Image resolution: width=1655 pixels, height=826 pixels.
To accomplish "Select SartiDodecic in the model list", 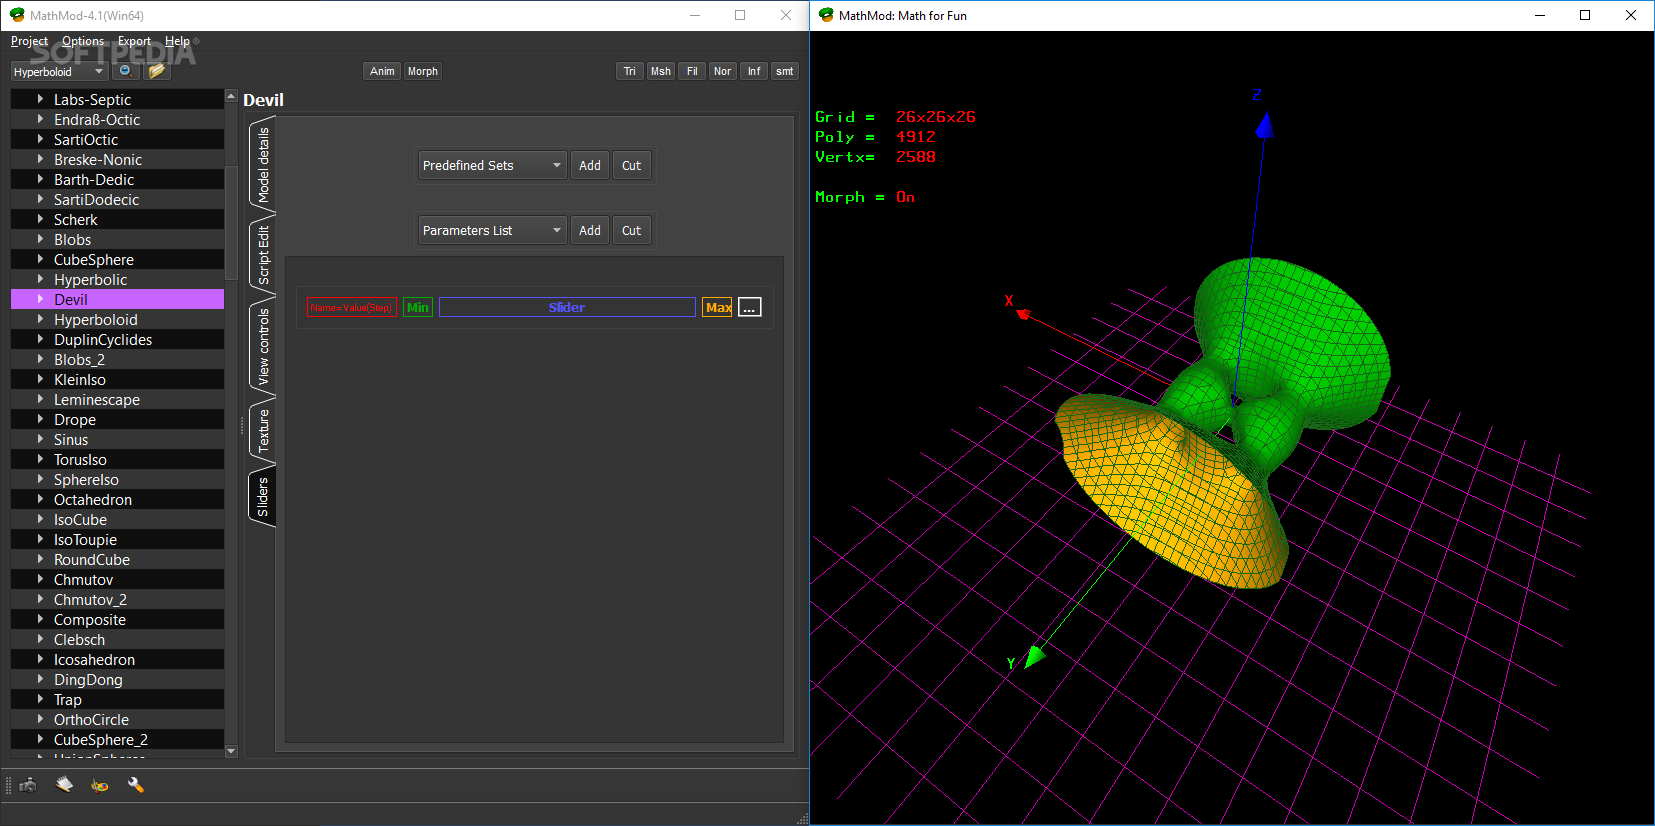I will [x=96, y=199].
